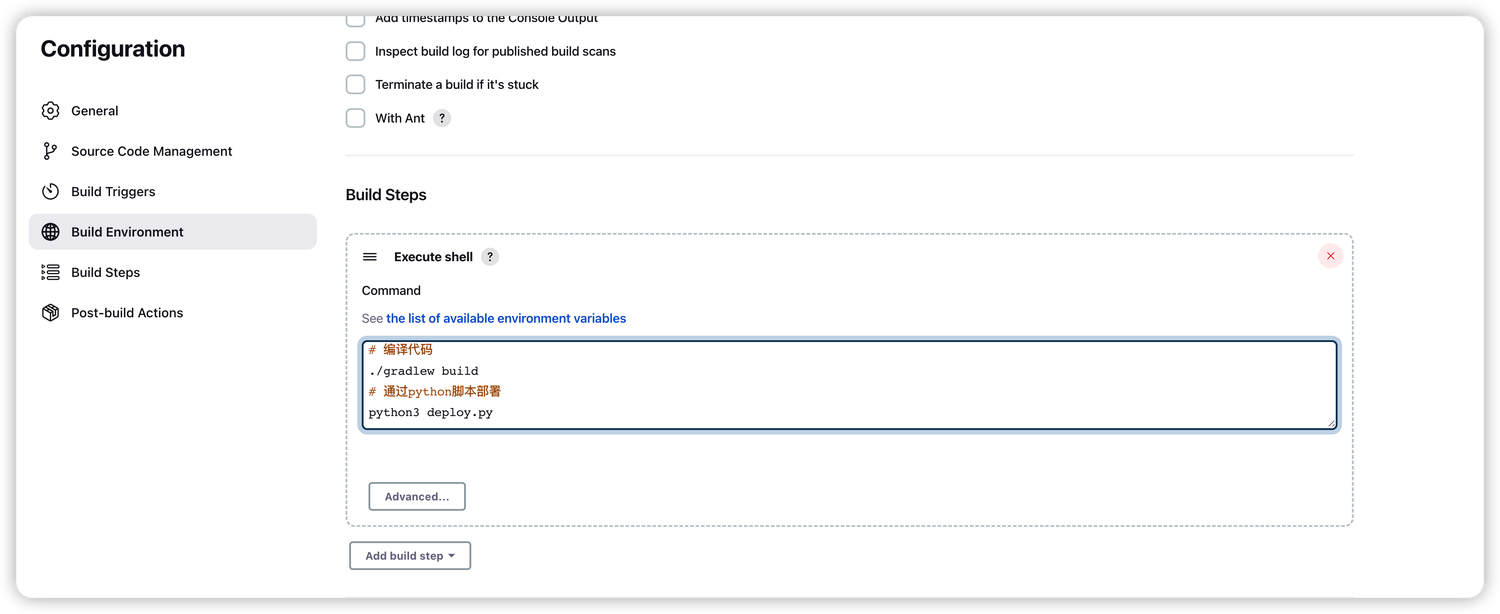The image size is (1500, 614).
Task: Click the Build Steps list icon
Action: point(50,272)
